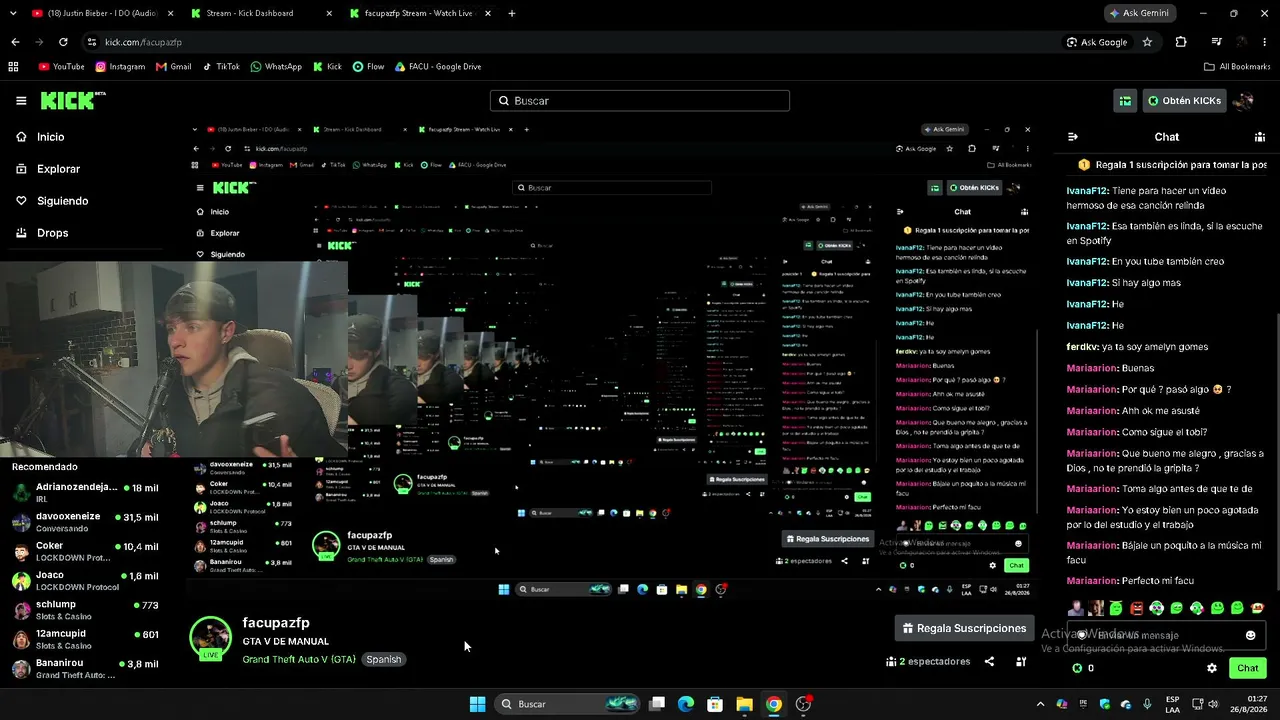This screenshot has width=1280, height=720.
Task: Click the Windows taskbar Buscar search box
Action: click(569, 704)
